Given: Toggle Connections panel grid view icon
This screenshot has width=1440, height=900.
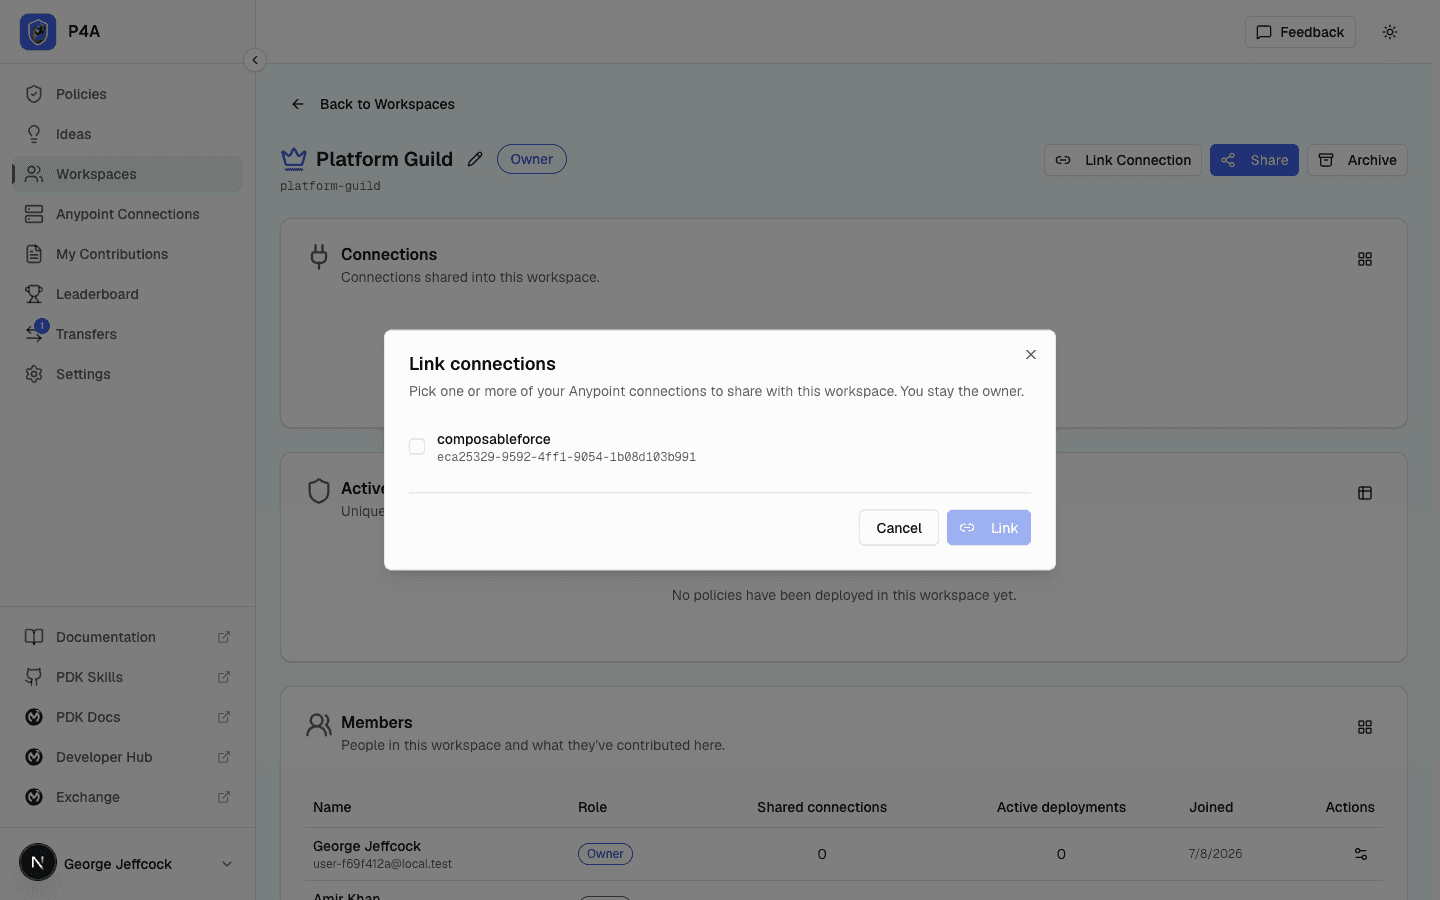Looking at the screenshot, I should pos(1365,259).
